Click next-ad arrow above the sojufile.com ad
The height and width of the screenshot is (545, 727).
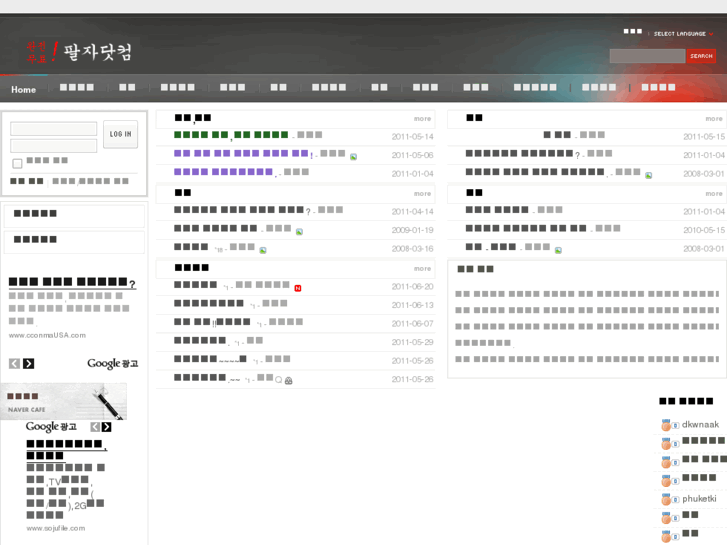[x=106, y=427]
